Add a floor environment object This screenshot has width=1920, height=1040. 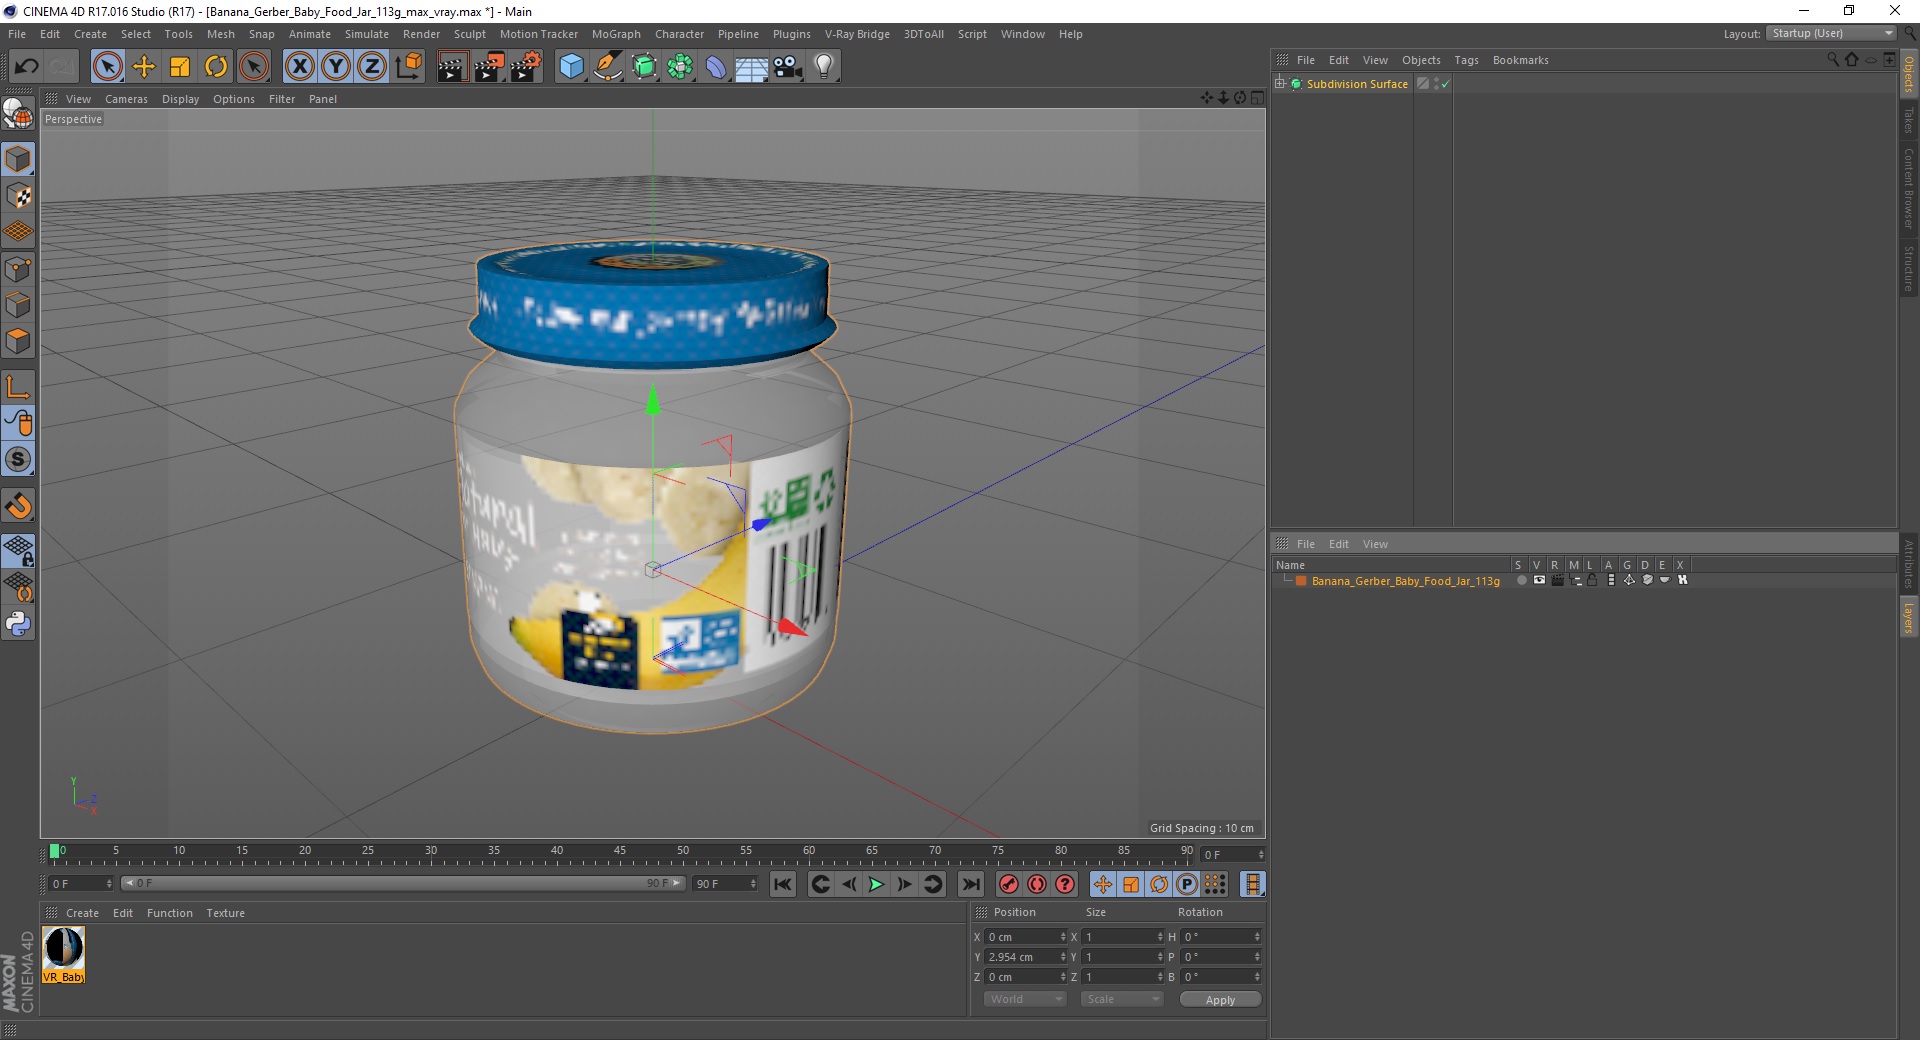[x=752, y=67]
